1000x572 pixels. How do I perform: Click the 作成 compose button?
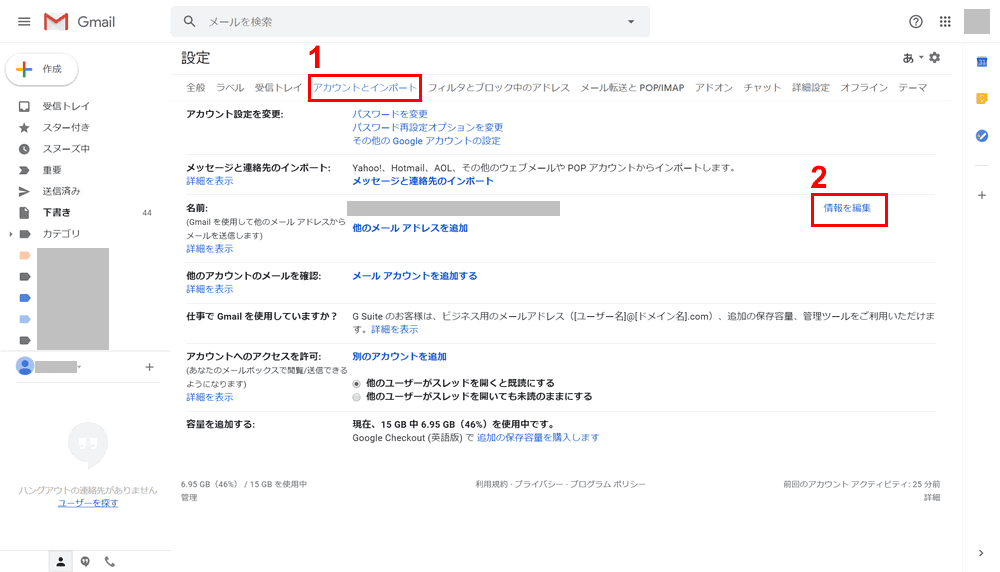42,69
